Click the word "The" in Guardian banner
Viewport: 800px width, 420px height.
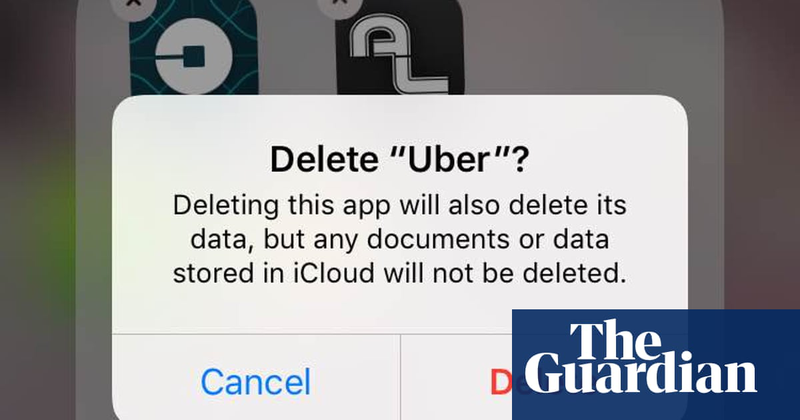(x=615, y=340)
